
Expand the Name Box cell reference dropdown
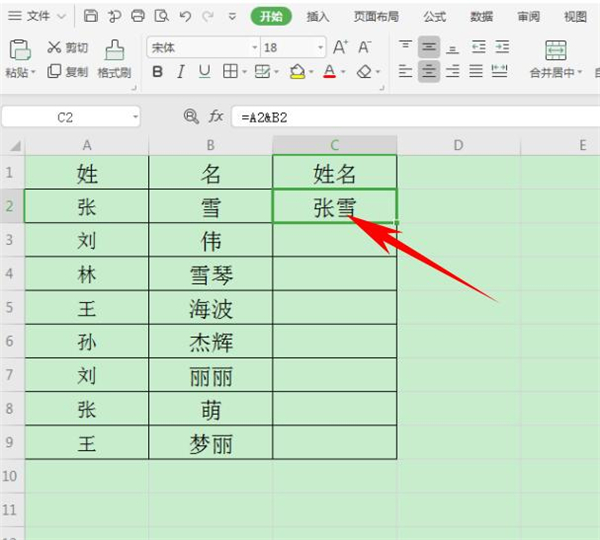(x=135, y=117)
